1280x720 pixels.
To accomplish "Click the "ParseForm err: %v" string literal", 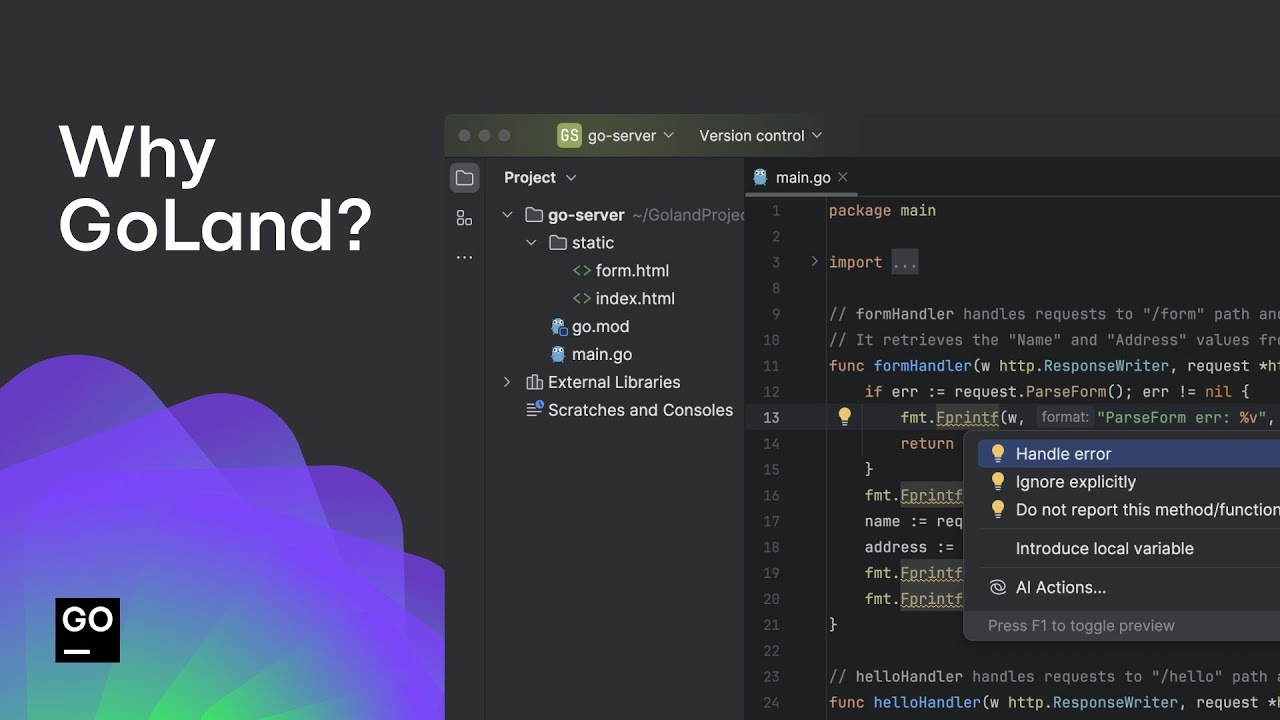I will click(x=1183, y=418).
